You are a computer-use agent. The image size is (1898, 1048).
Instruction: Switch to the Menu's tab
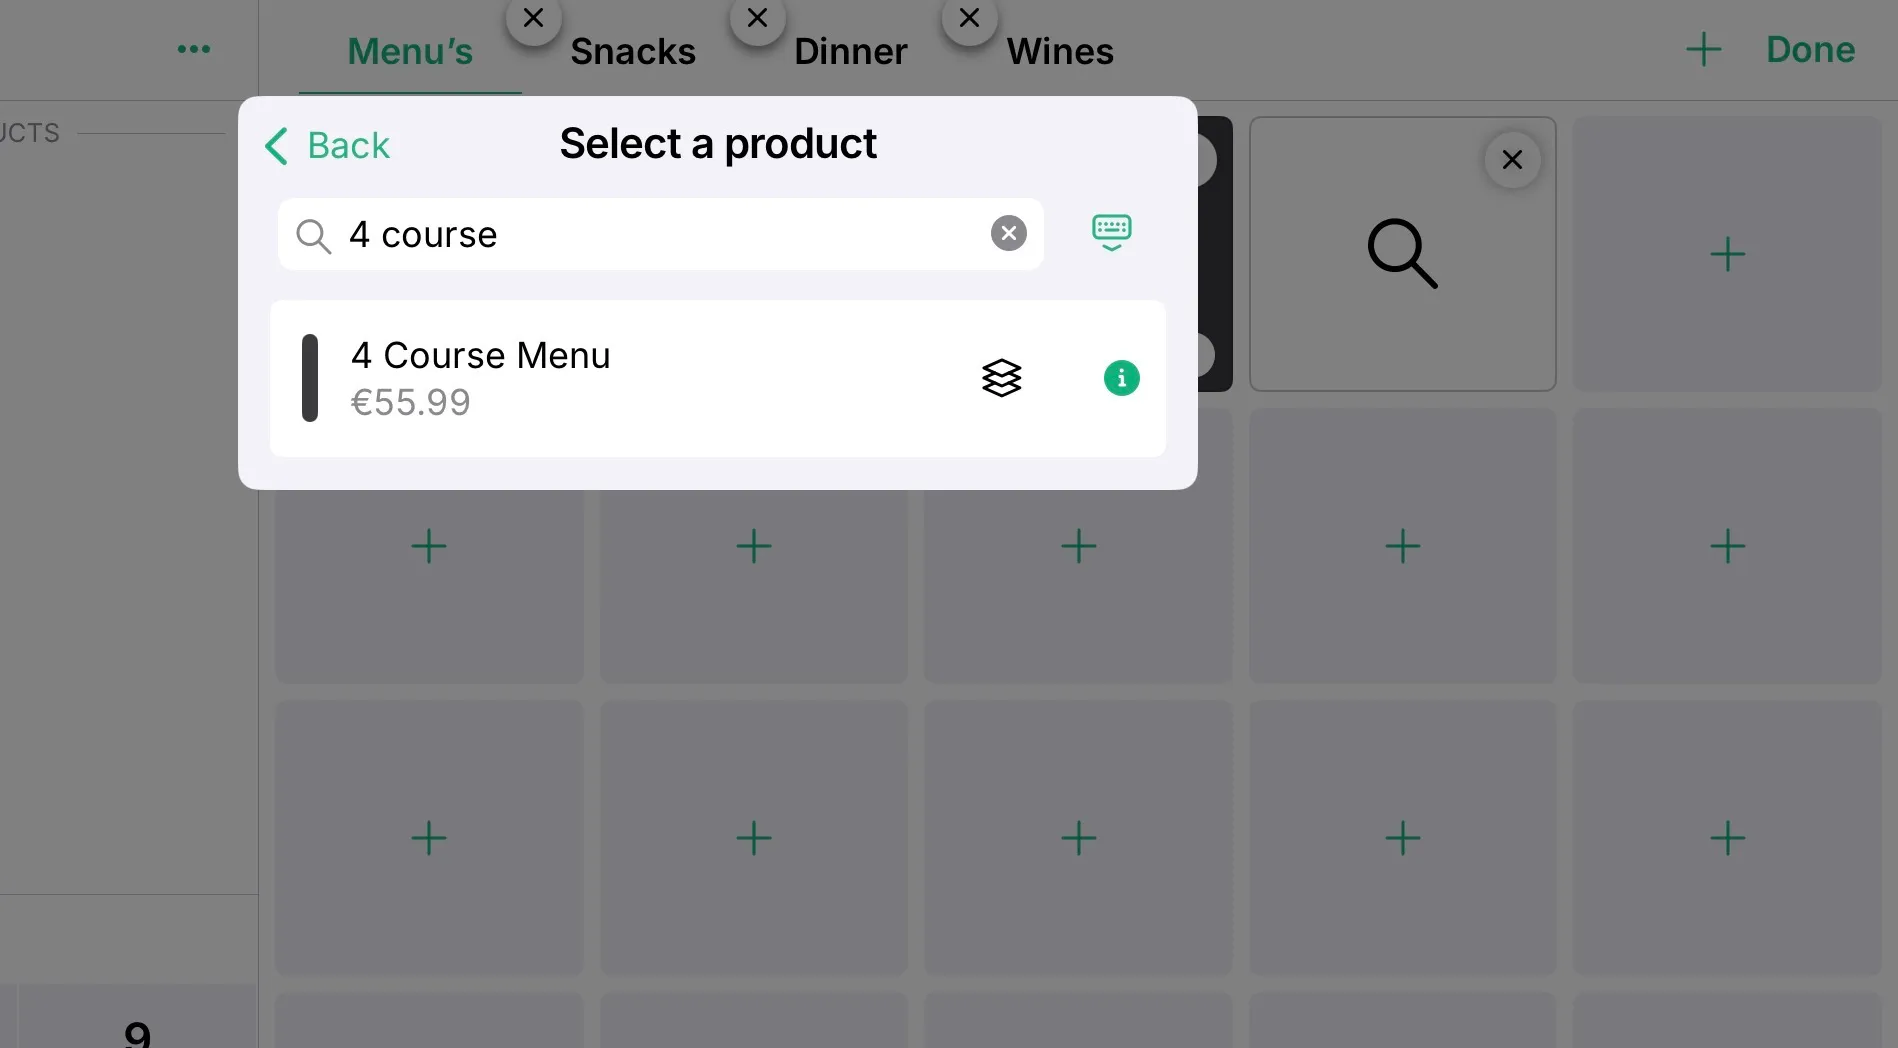point(410,51)
